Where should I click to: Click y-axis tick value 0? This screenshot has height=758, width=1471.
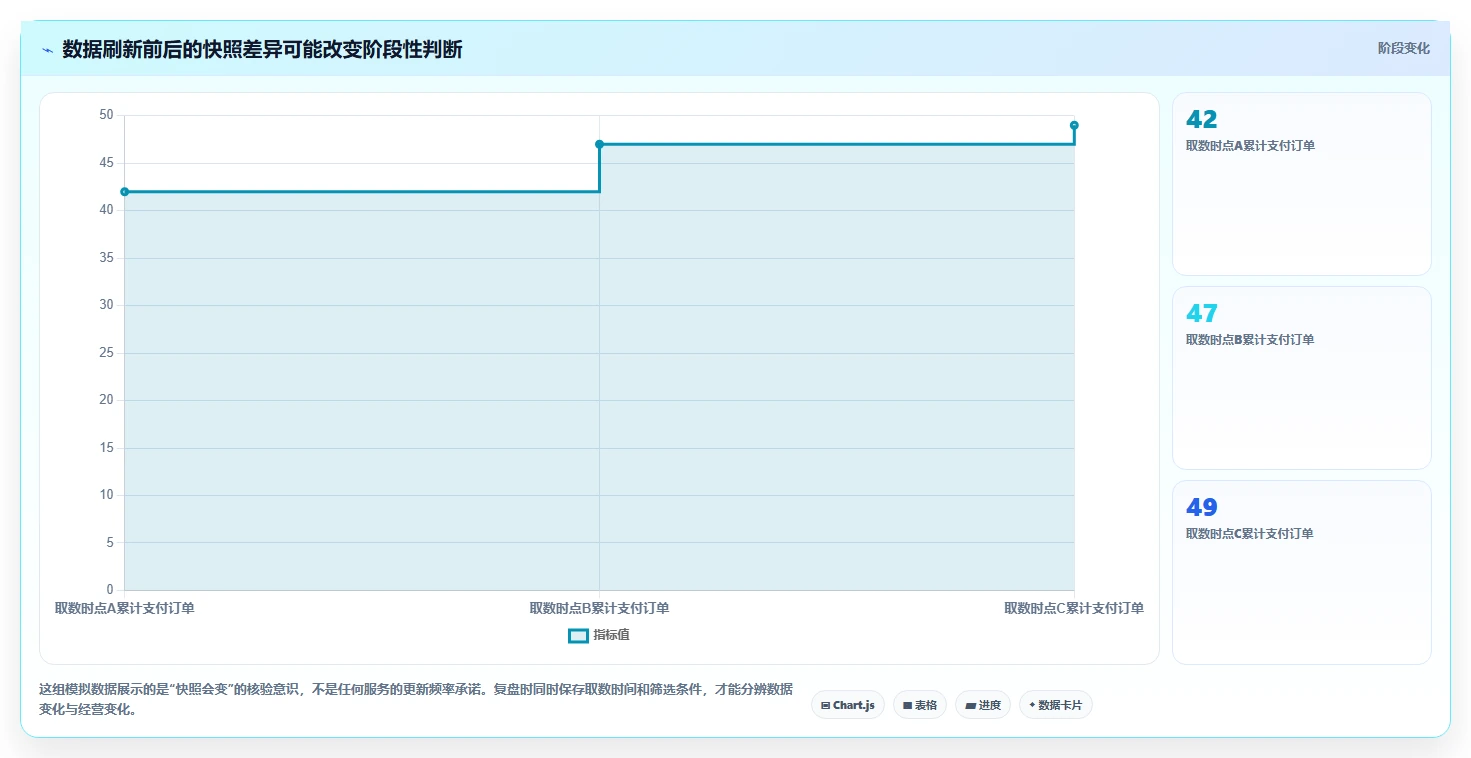coord(110,590)
